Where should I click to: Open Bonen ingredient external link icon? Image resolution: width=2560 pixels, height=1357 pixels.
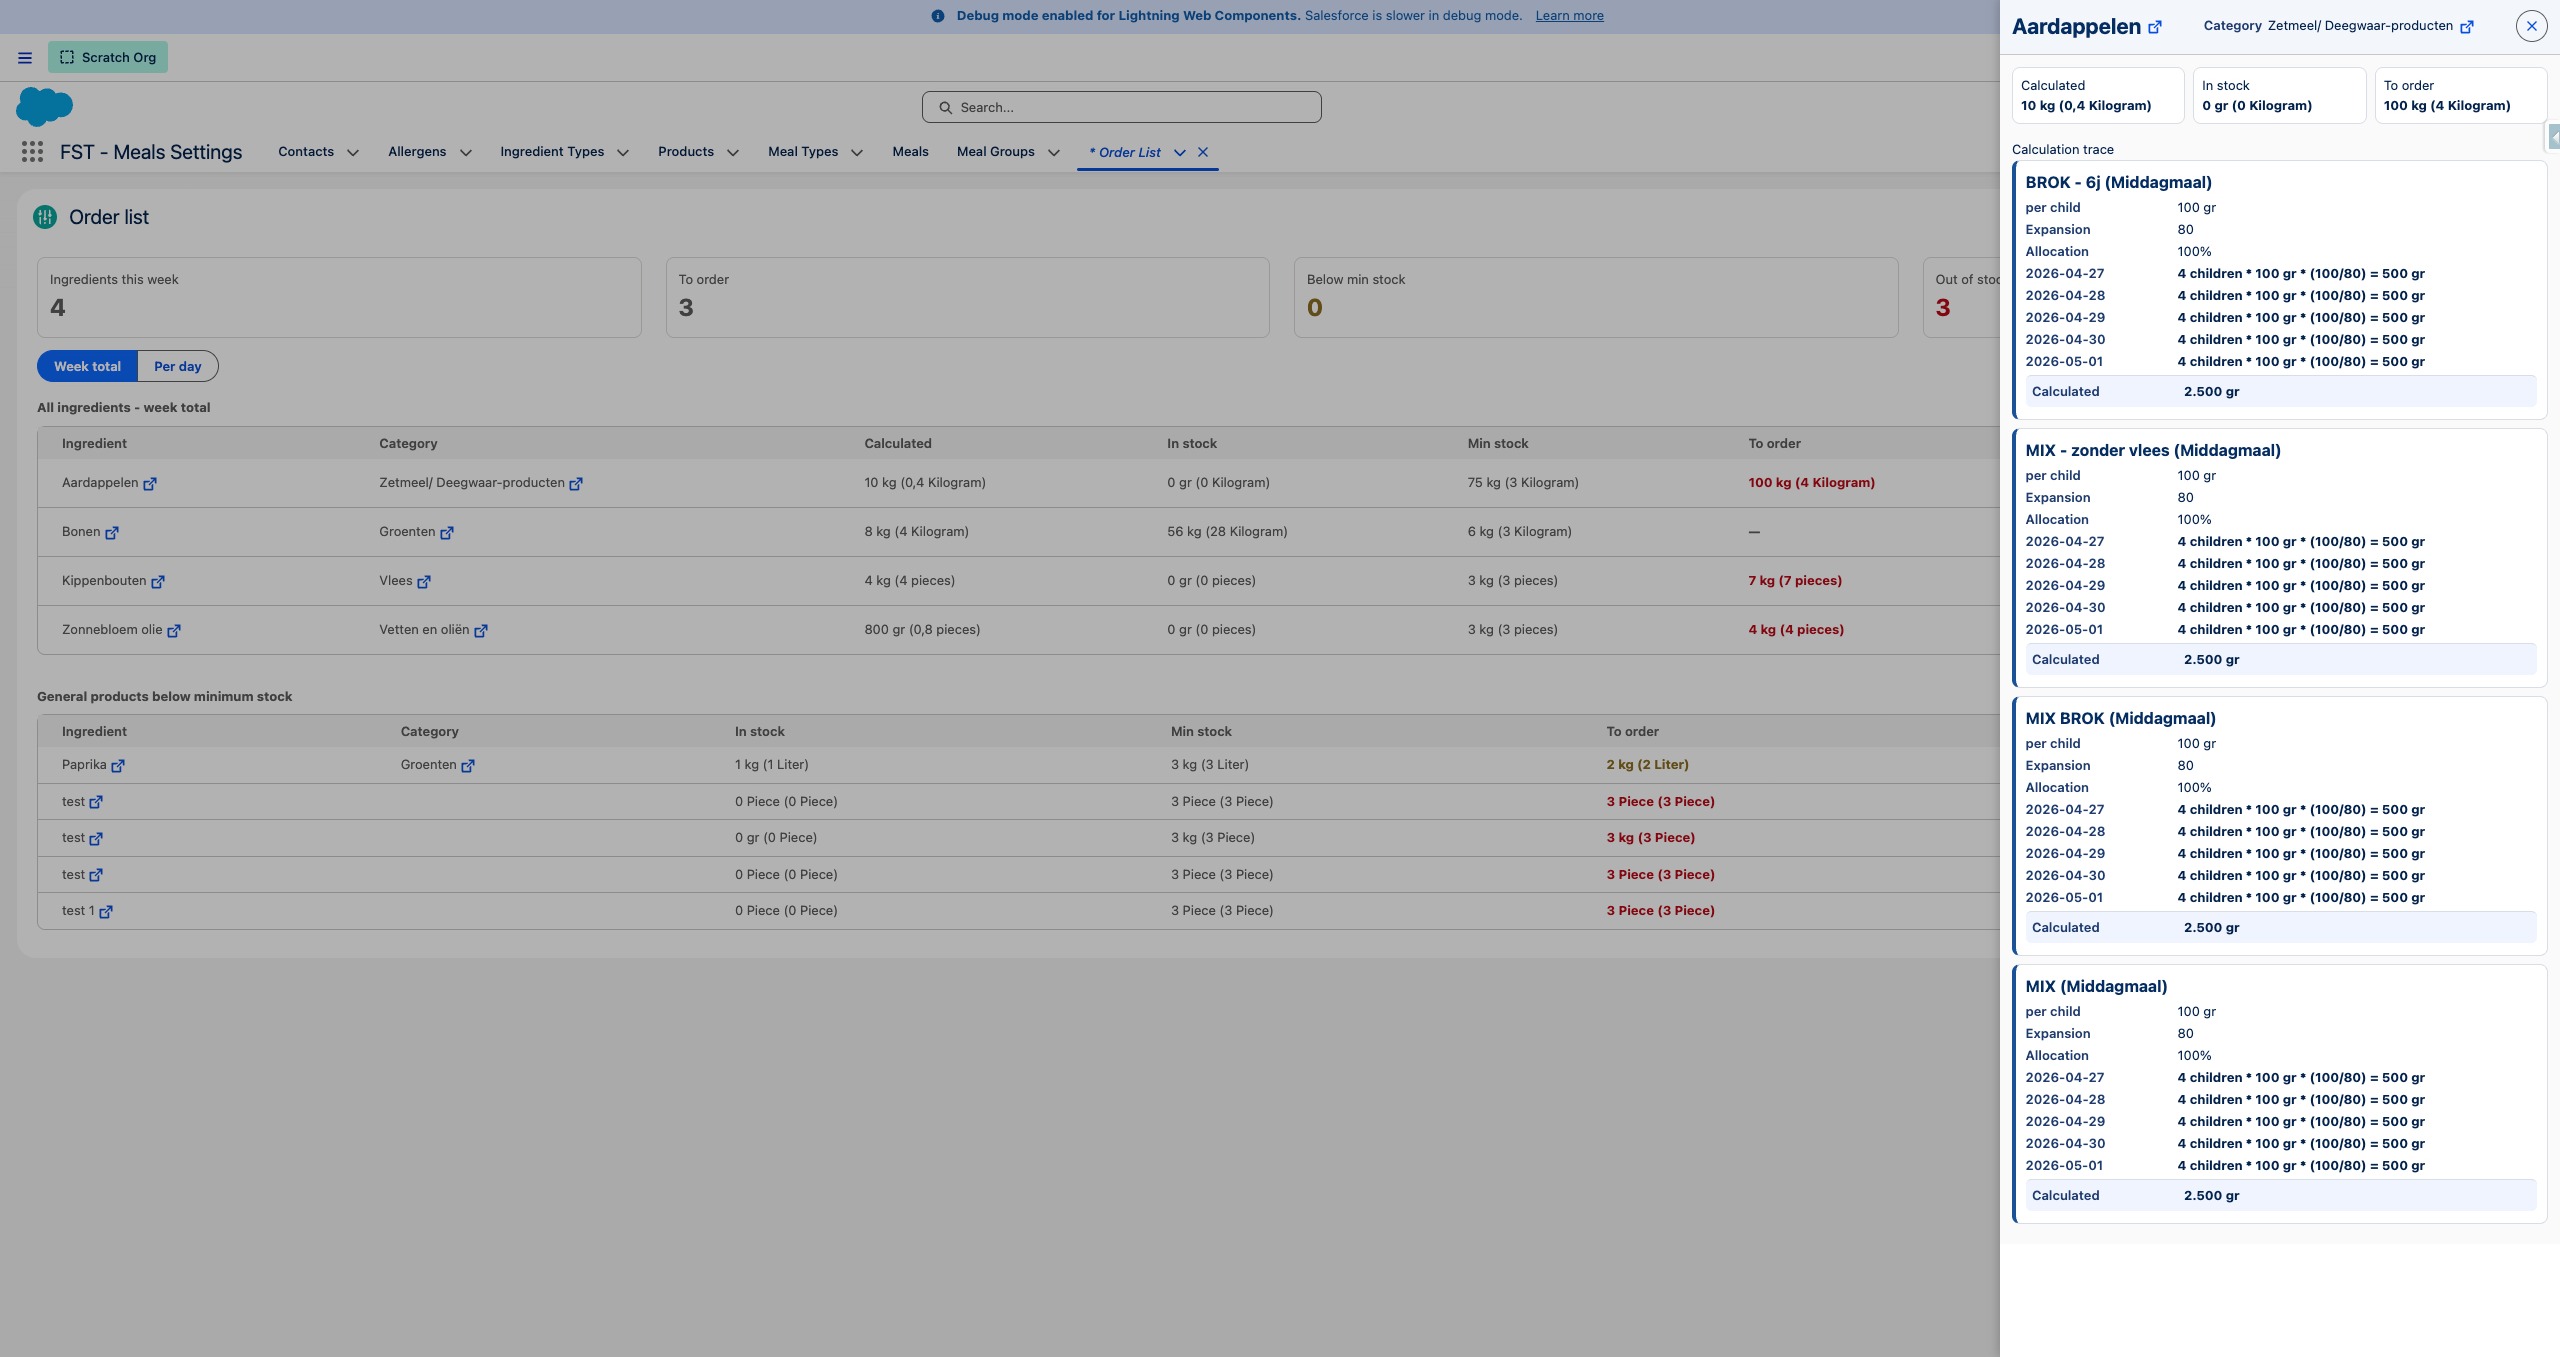[112, 533]
